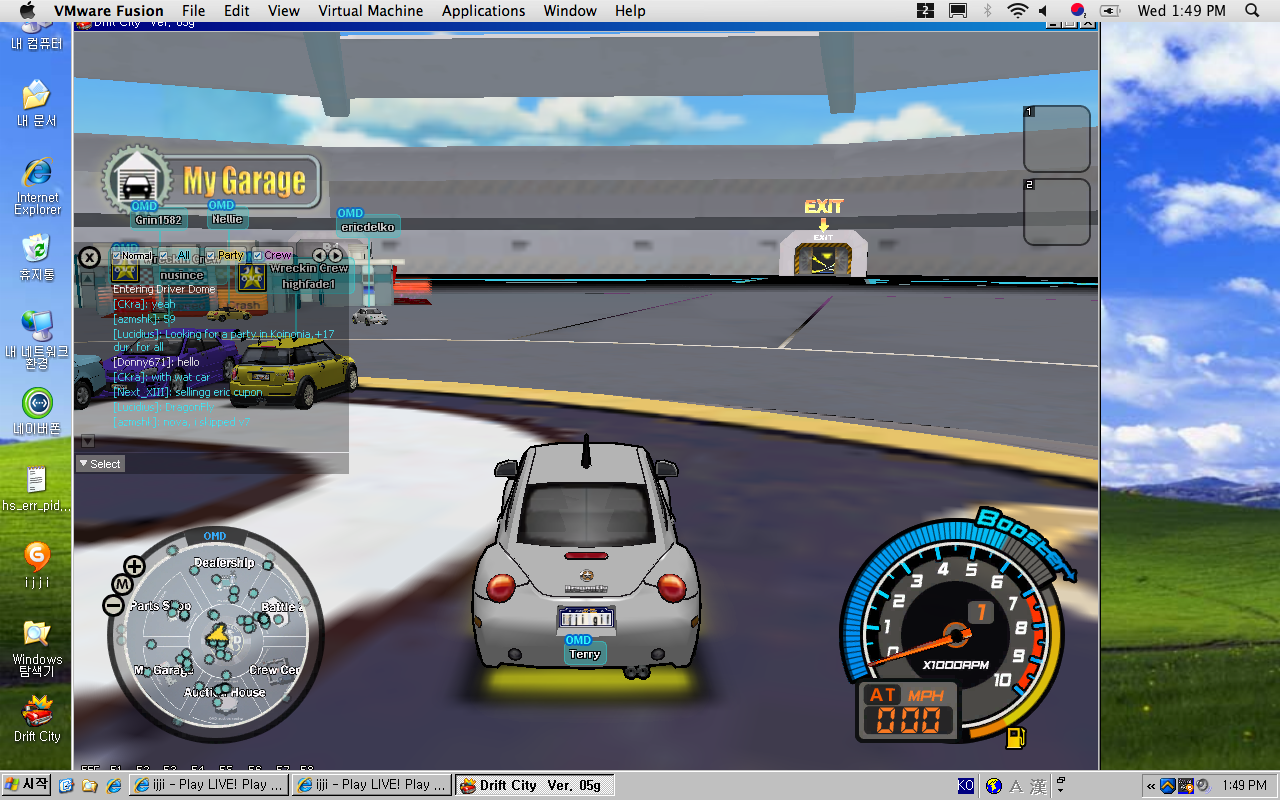This screenshot has height=800, width=1280.
Task: Click the Korean flag input source icon
Action: [x=1078, y=11]
